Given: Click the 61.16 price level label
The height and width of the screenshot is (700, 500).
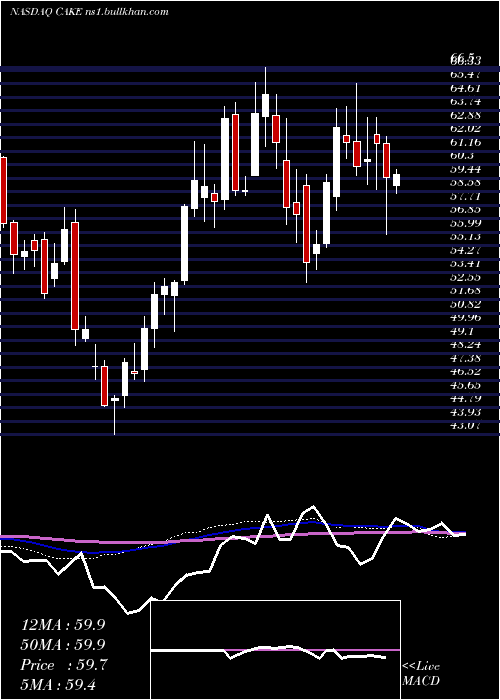Looking at the screenshot, I should point(466,142).
